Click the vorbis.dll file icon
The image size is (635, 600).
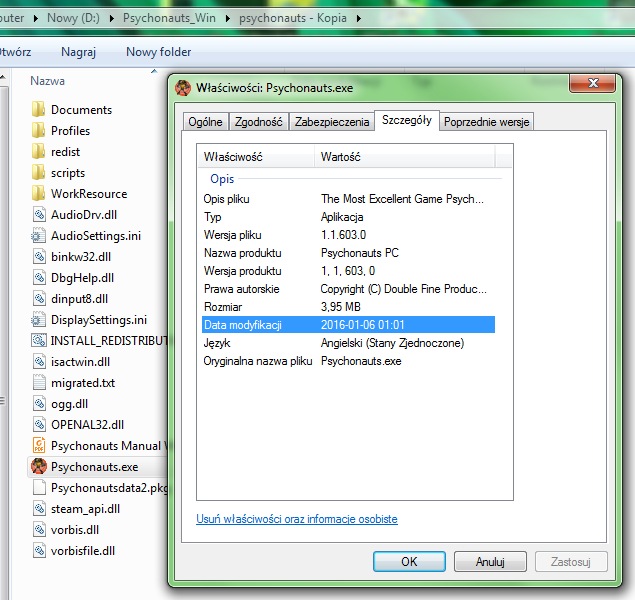click(x=39, y=530)
